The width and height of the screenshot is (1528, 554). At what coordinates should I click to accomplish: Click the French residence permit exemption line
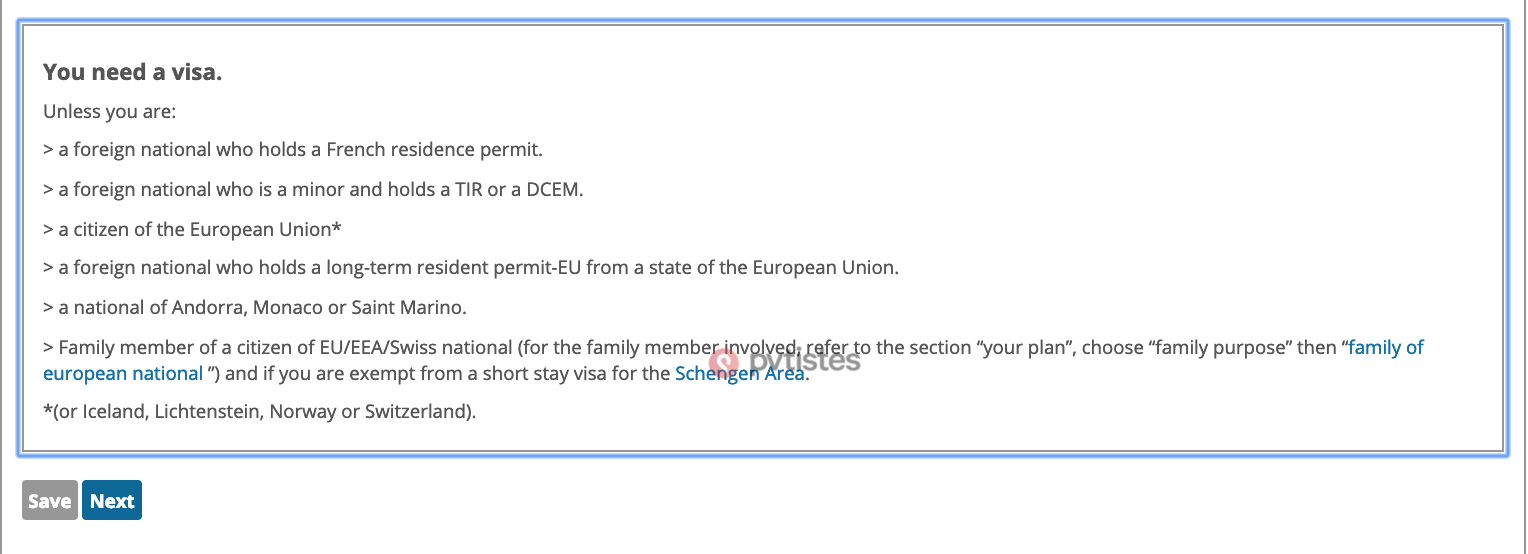pyautogui.click(x=293, y=150)
